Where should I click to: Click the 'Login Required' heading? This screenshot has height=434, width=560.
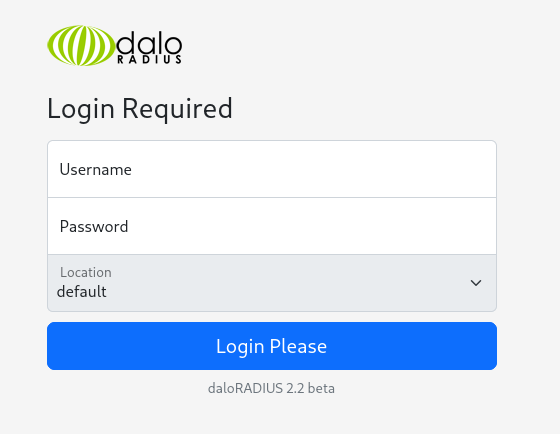click(x=140, y=109)
